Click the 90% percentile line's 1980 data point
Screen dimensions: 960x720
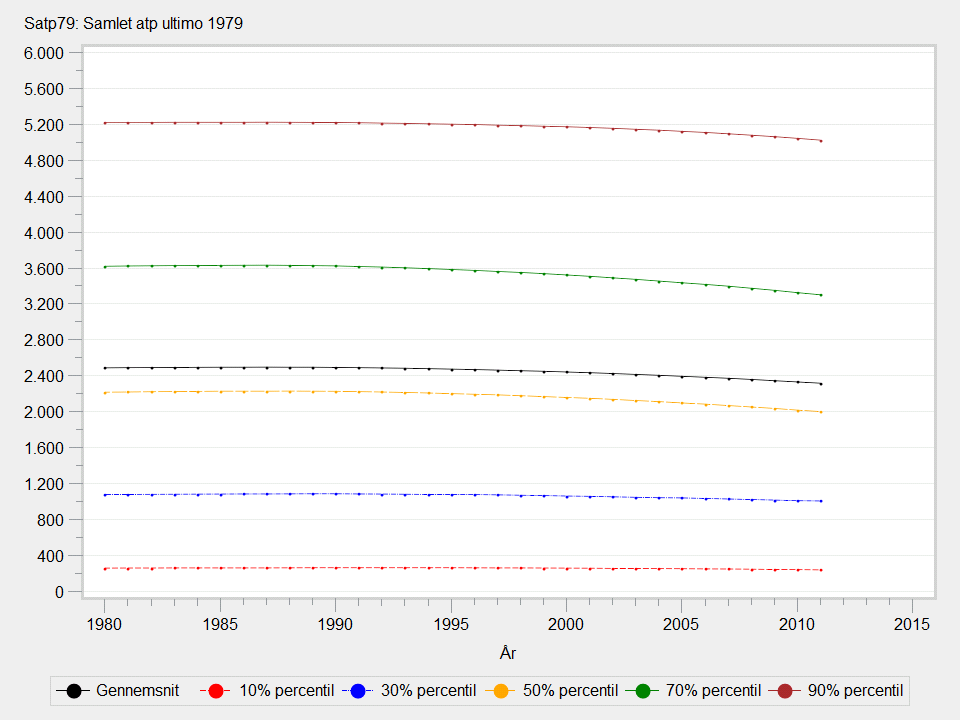click(104, 123)
